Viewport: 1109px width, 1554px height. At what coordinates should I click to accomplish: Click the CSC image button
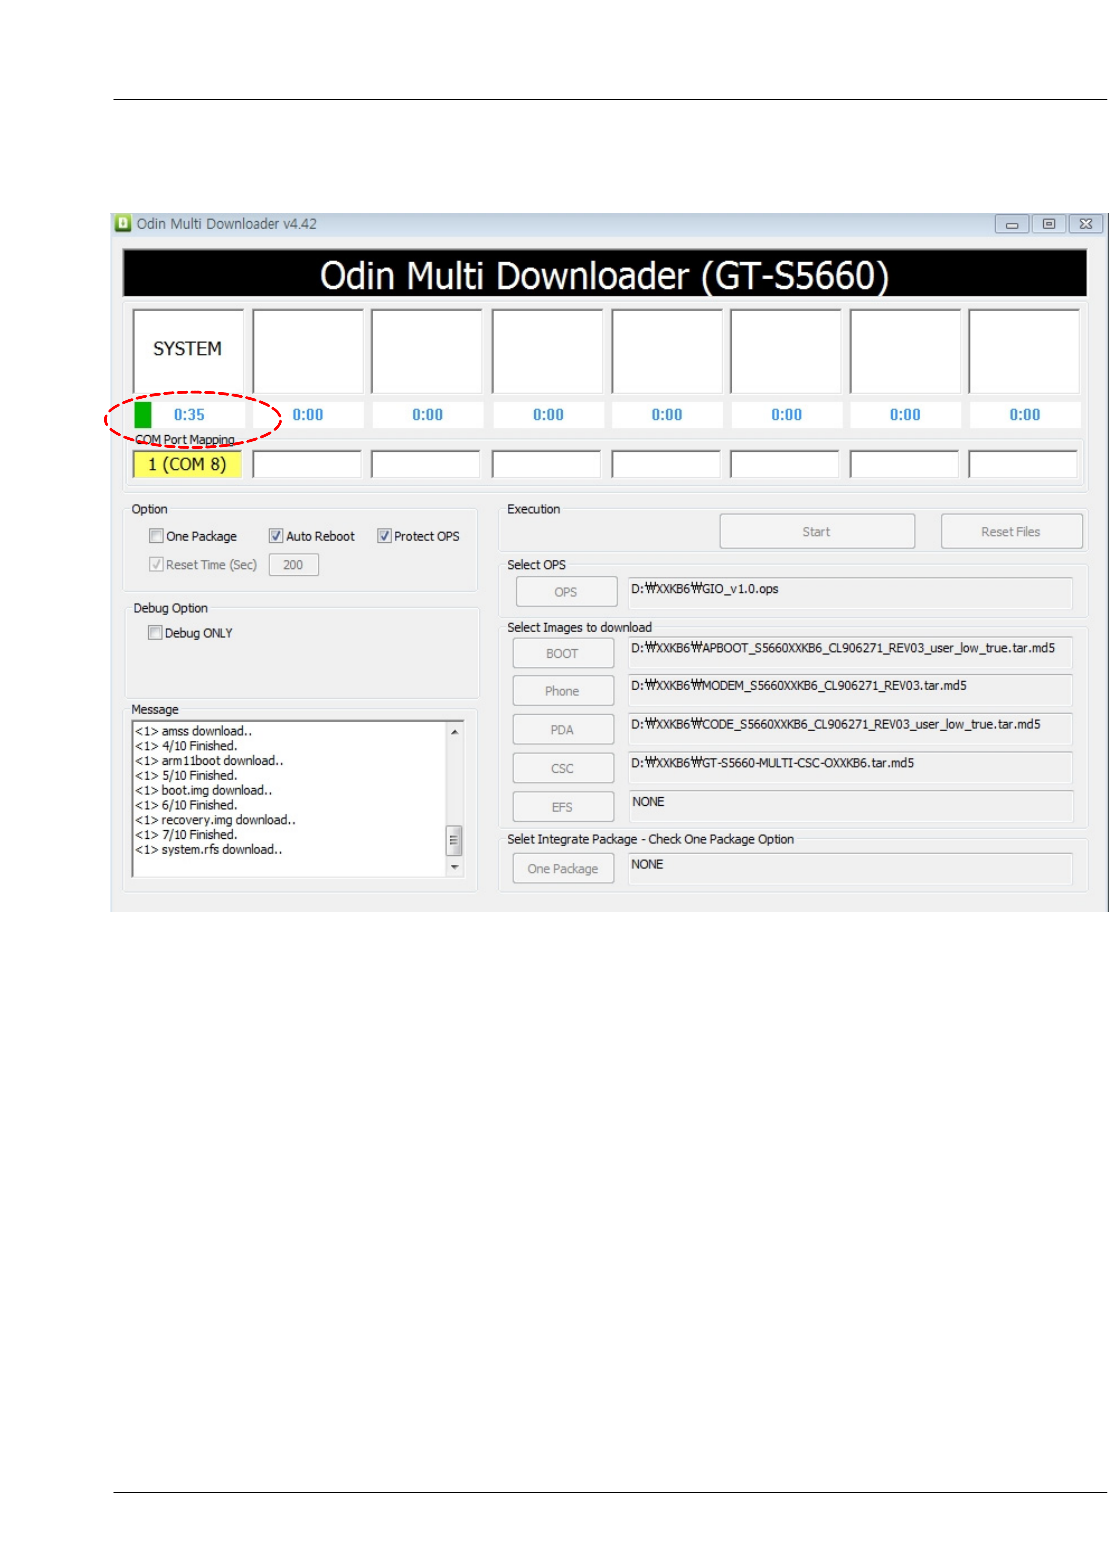(563, 768)
